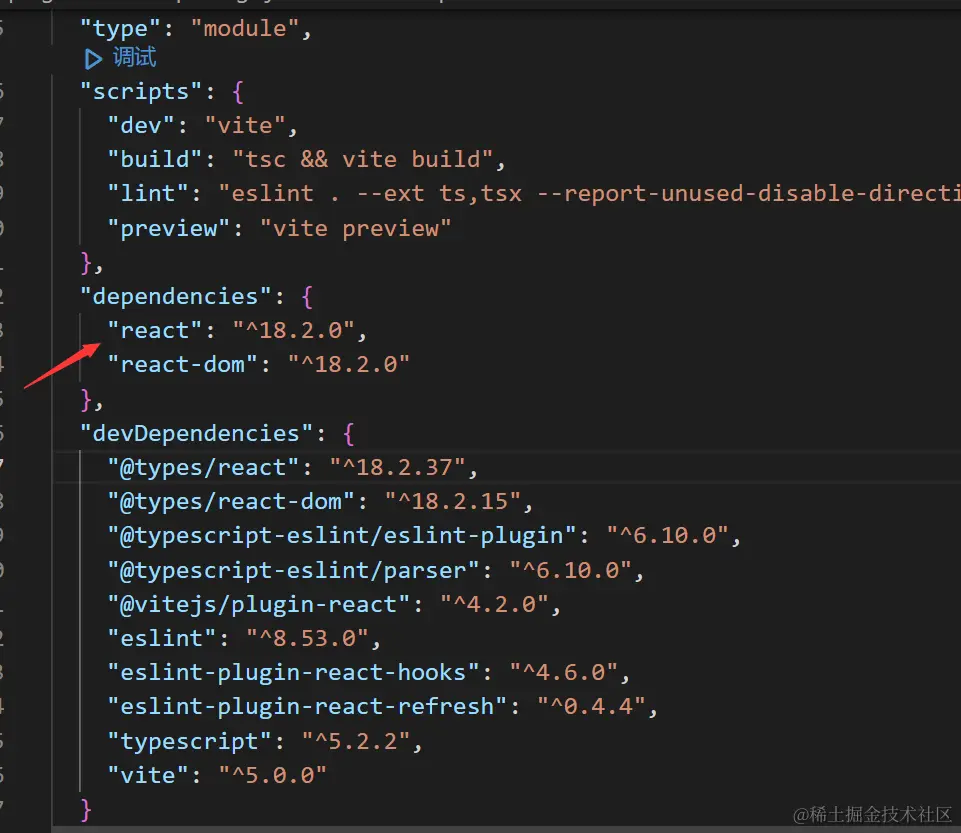Click the "@types/react" key
The image size is (961, 833).
pos(203,468)
